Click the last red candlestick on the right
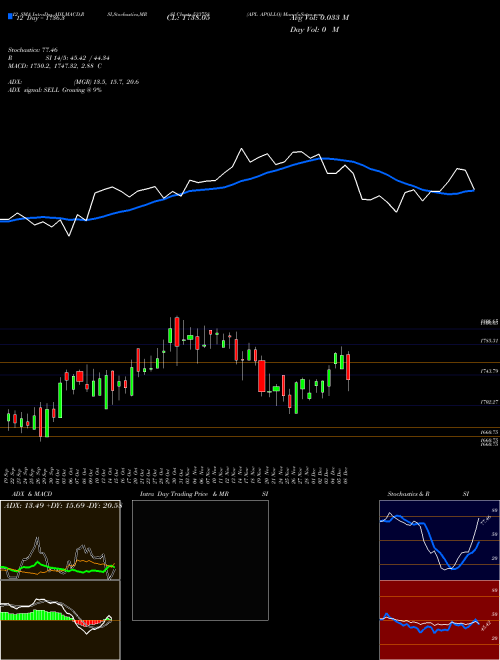The height and width of the screenshot is (660, 500). (x=348, y=367)
